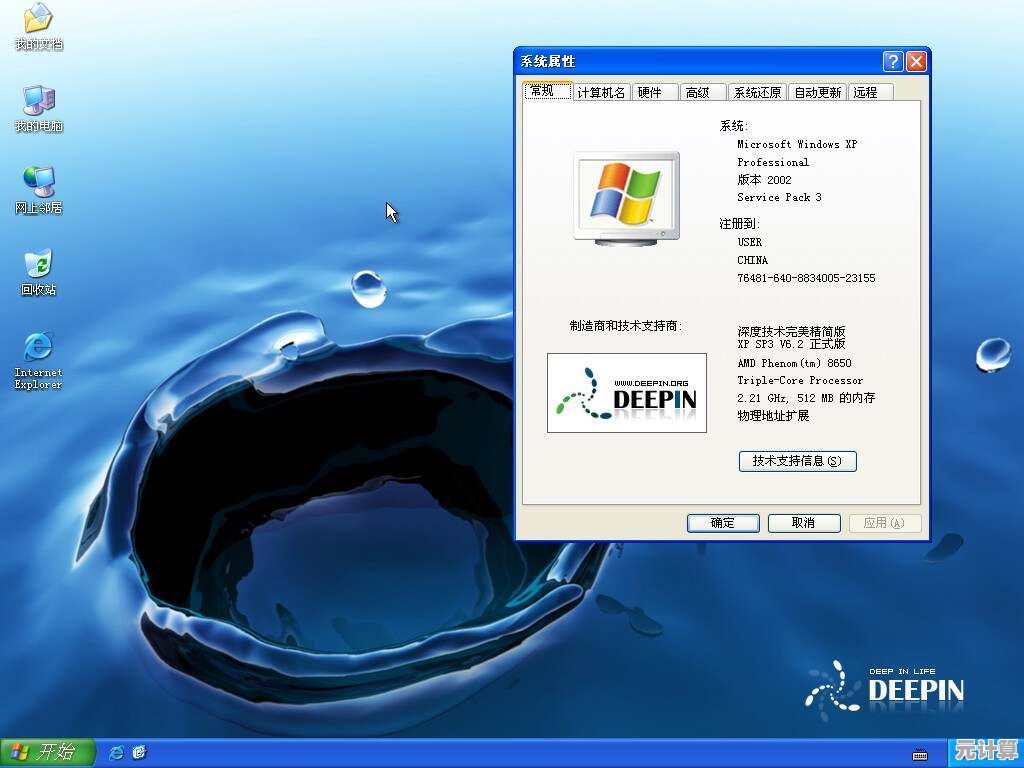This screenshot has height=768, width=1024.
Task: Click the 技术支持信息(S) button
Action: pos(797,461)
